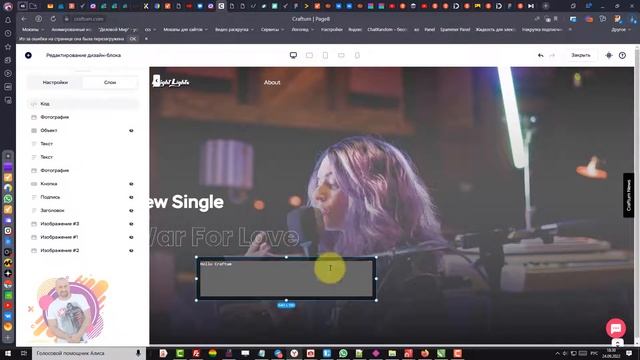Expand the Сервисы bookmarks folder
The height and width of the screenshot is (360, 640).
tap(272, 30)
